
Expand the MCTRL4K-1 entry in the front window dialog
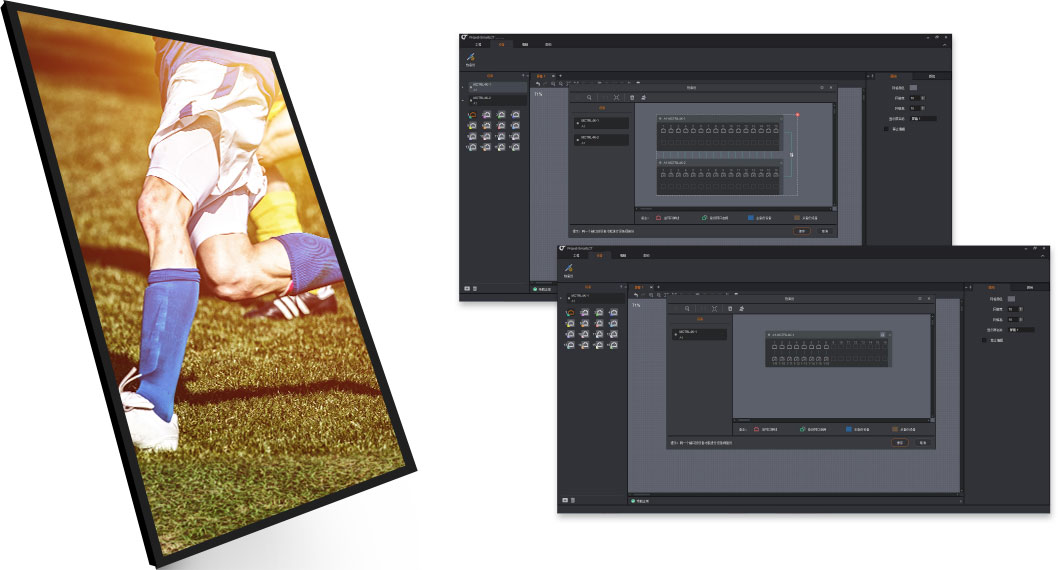pos(676,333)
